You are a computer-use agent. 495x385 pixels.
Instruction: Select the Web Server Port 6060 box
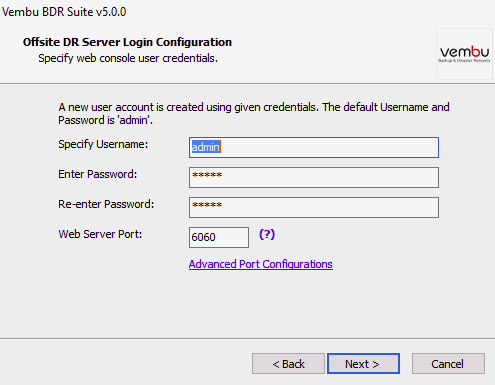(x=219, y=237)
